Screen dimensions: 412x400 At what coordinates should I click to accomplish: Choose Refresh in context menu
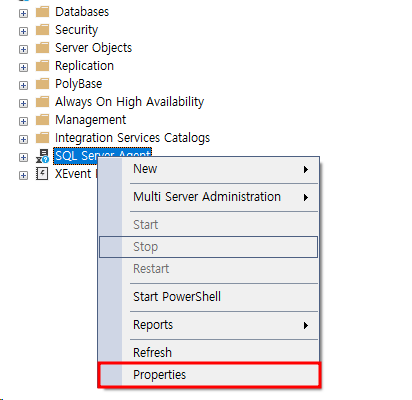pyautogui.click(x=208, y=352)
